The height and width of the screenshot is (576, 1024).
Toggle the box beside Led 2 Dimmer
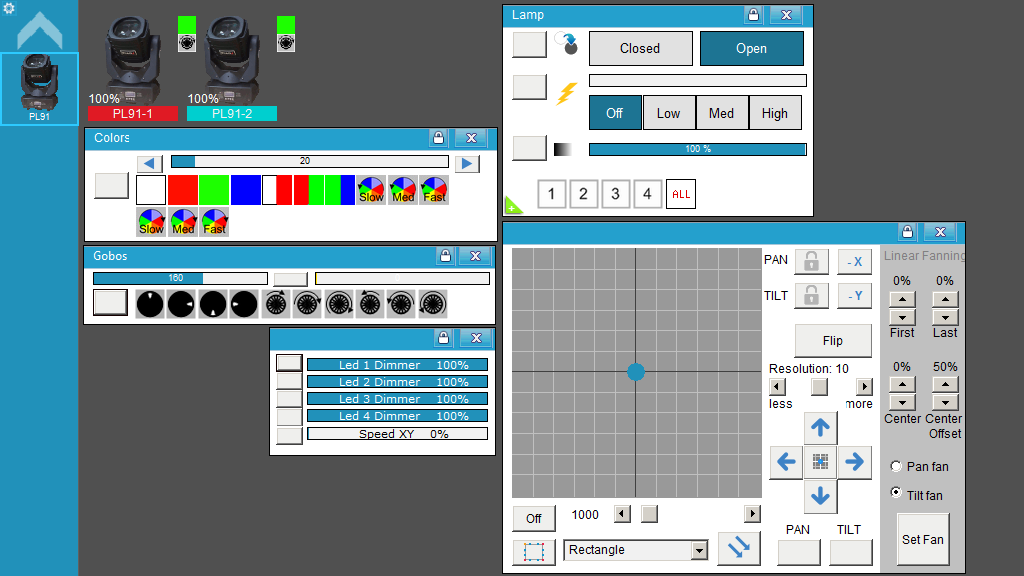(289, 381)
